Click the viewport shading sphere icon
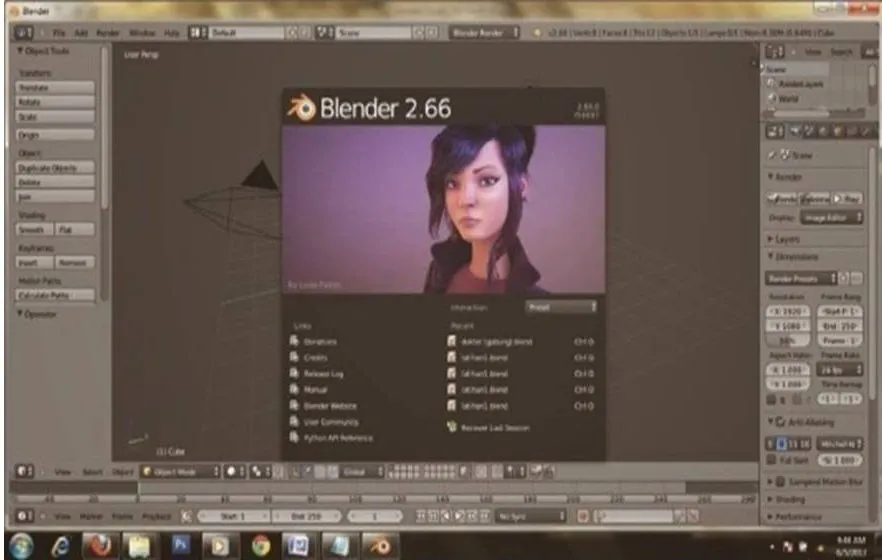The height and width of the screenshot is (560, 882). [x=233, y=471]
